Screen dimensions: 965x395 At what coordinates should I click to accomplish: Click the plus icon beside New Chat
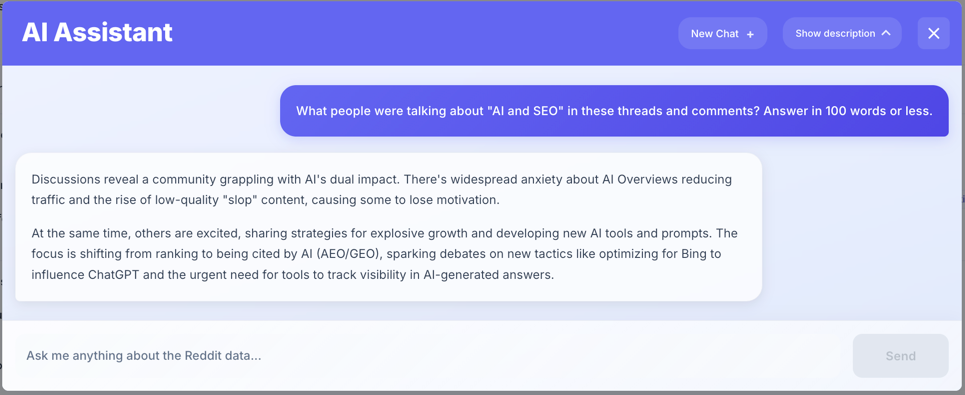(x=750, y=34)
